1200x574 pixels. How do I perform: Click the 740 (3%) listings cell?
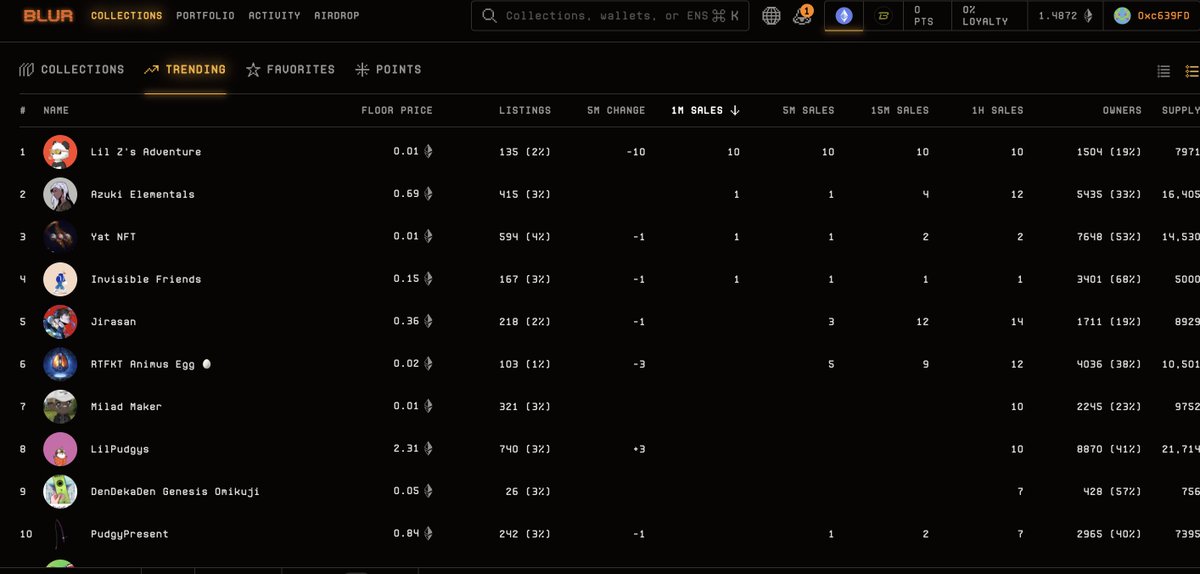(x=525, y=449)
